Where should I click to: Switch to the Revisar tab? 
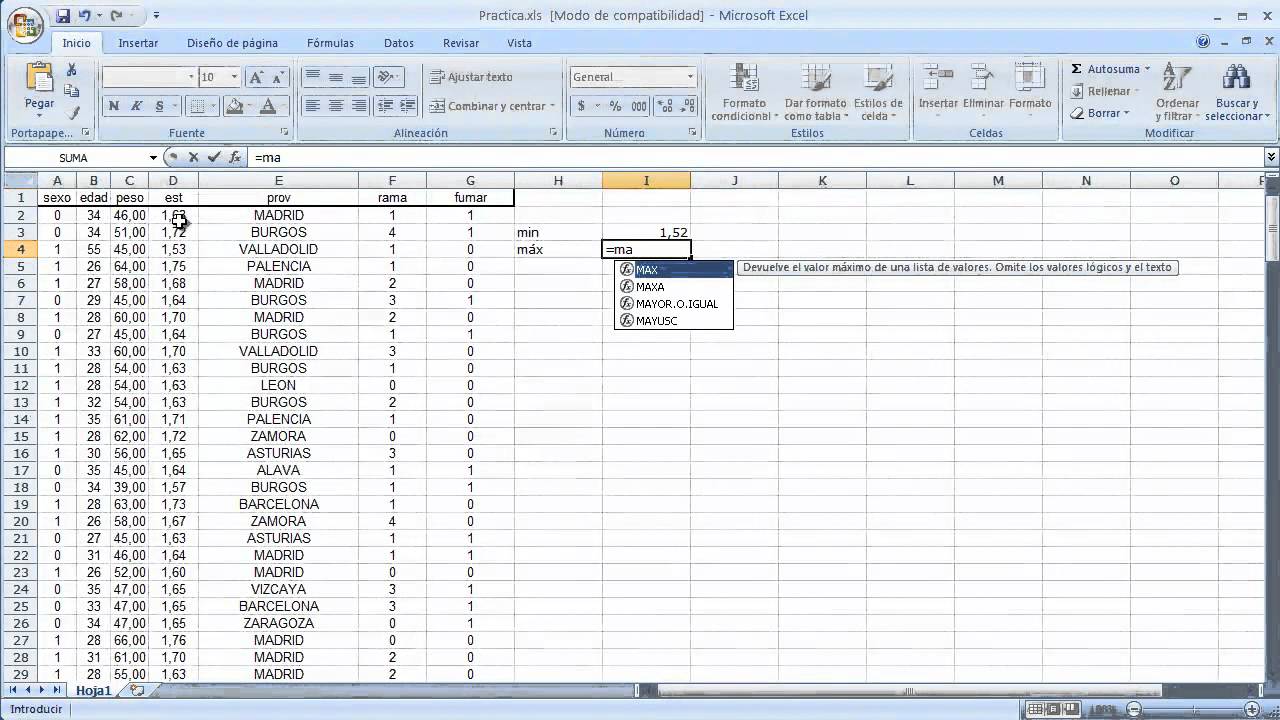[461, 43]
